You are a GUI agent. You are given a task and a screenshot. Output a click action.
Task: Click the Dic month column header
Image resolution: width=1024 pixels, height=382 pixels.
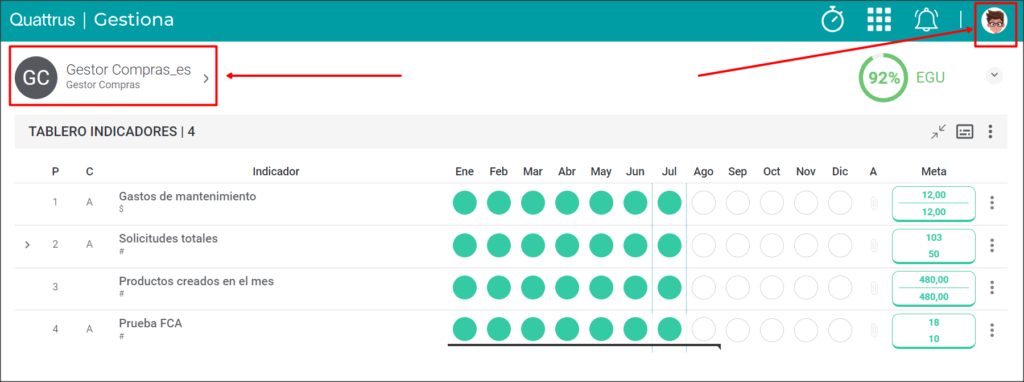click(840, 172)
